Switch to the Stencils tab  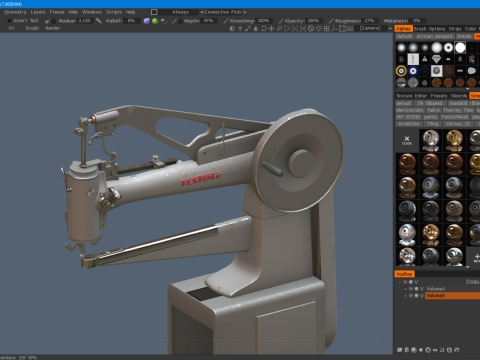[459, 96]
